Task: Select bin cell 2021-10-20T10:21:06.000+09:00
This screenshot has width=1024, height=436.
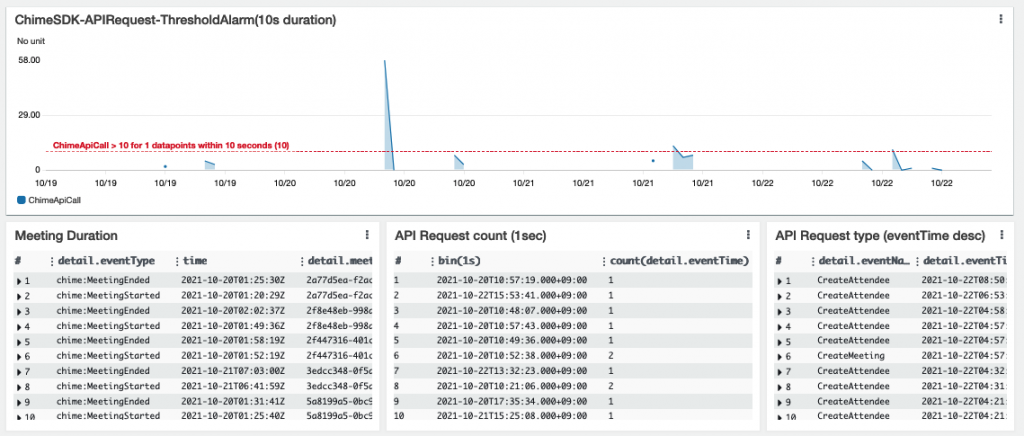Action: [511, 386]
